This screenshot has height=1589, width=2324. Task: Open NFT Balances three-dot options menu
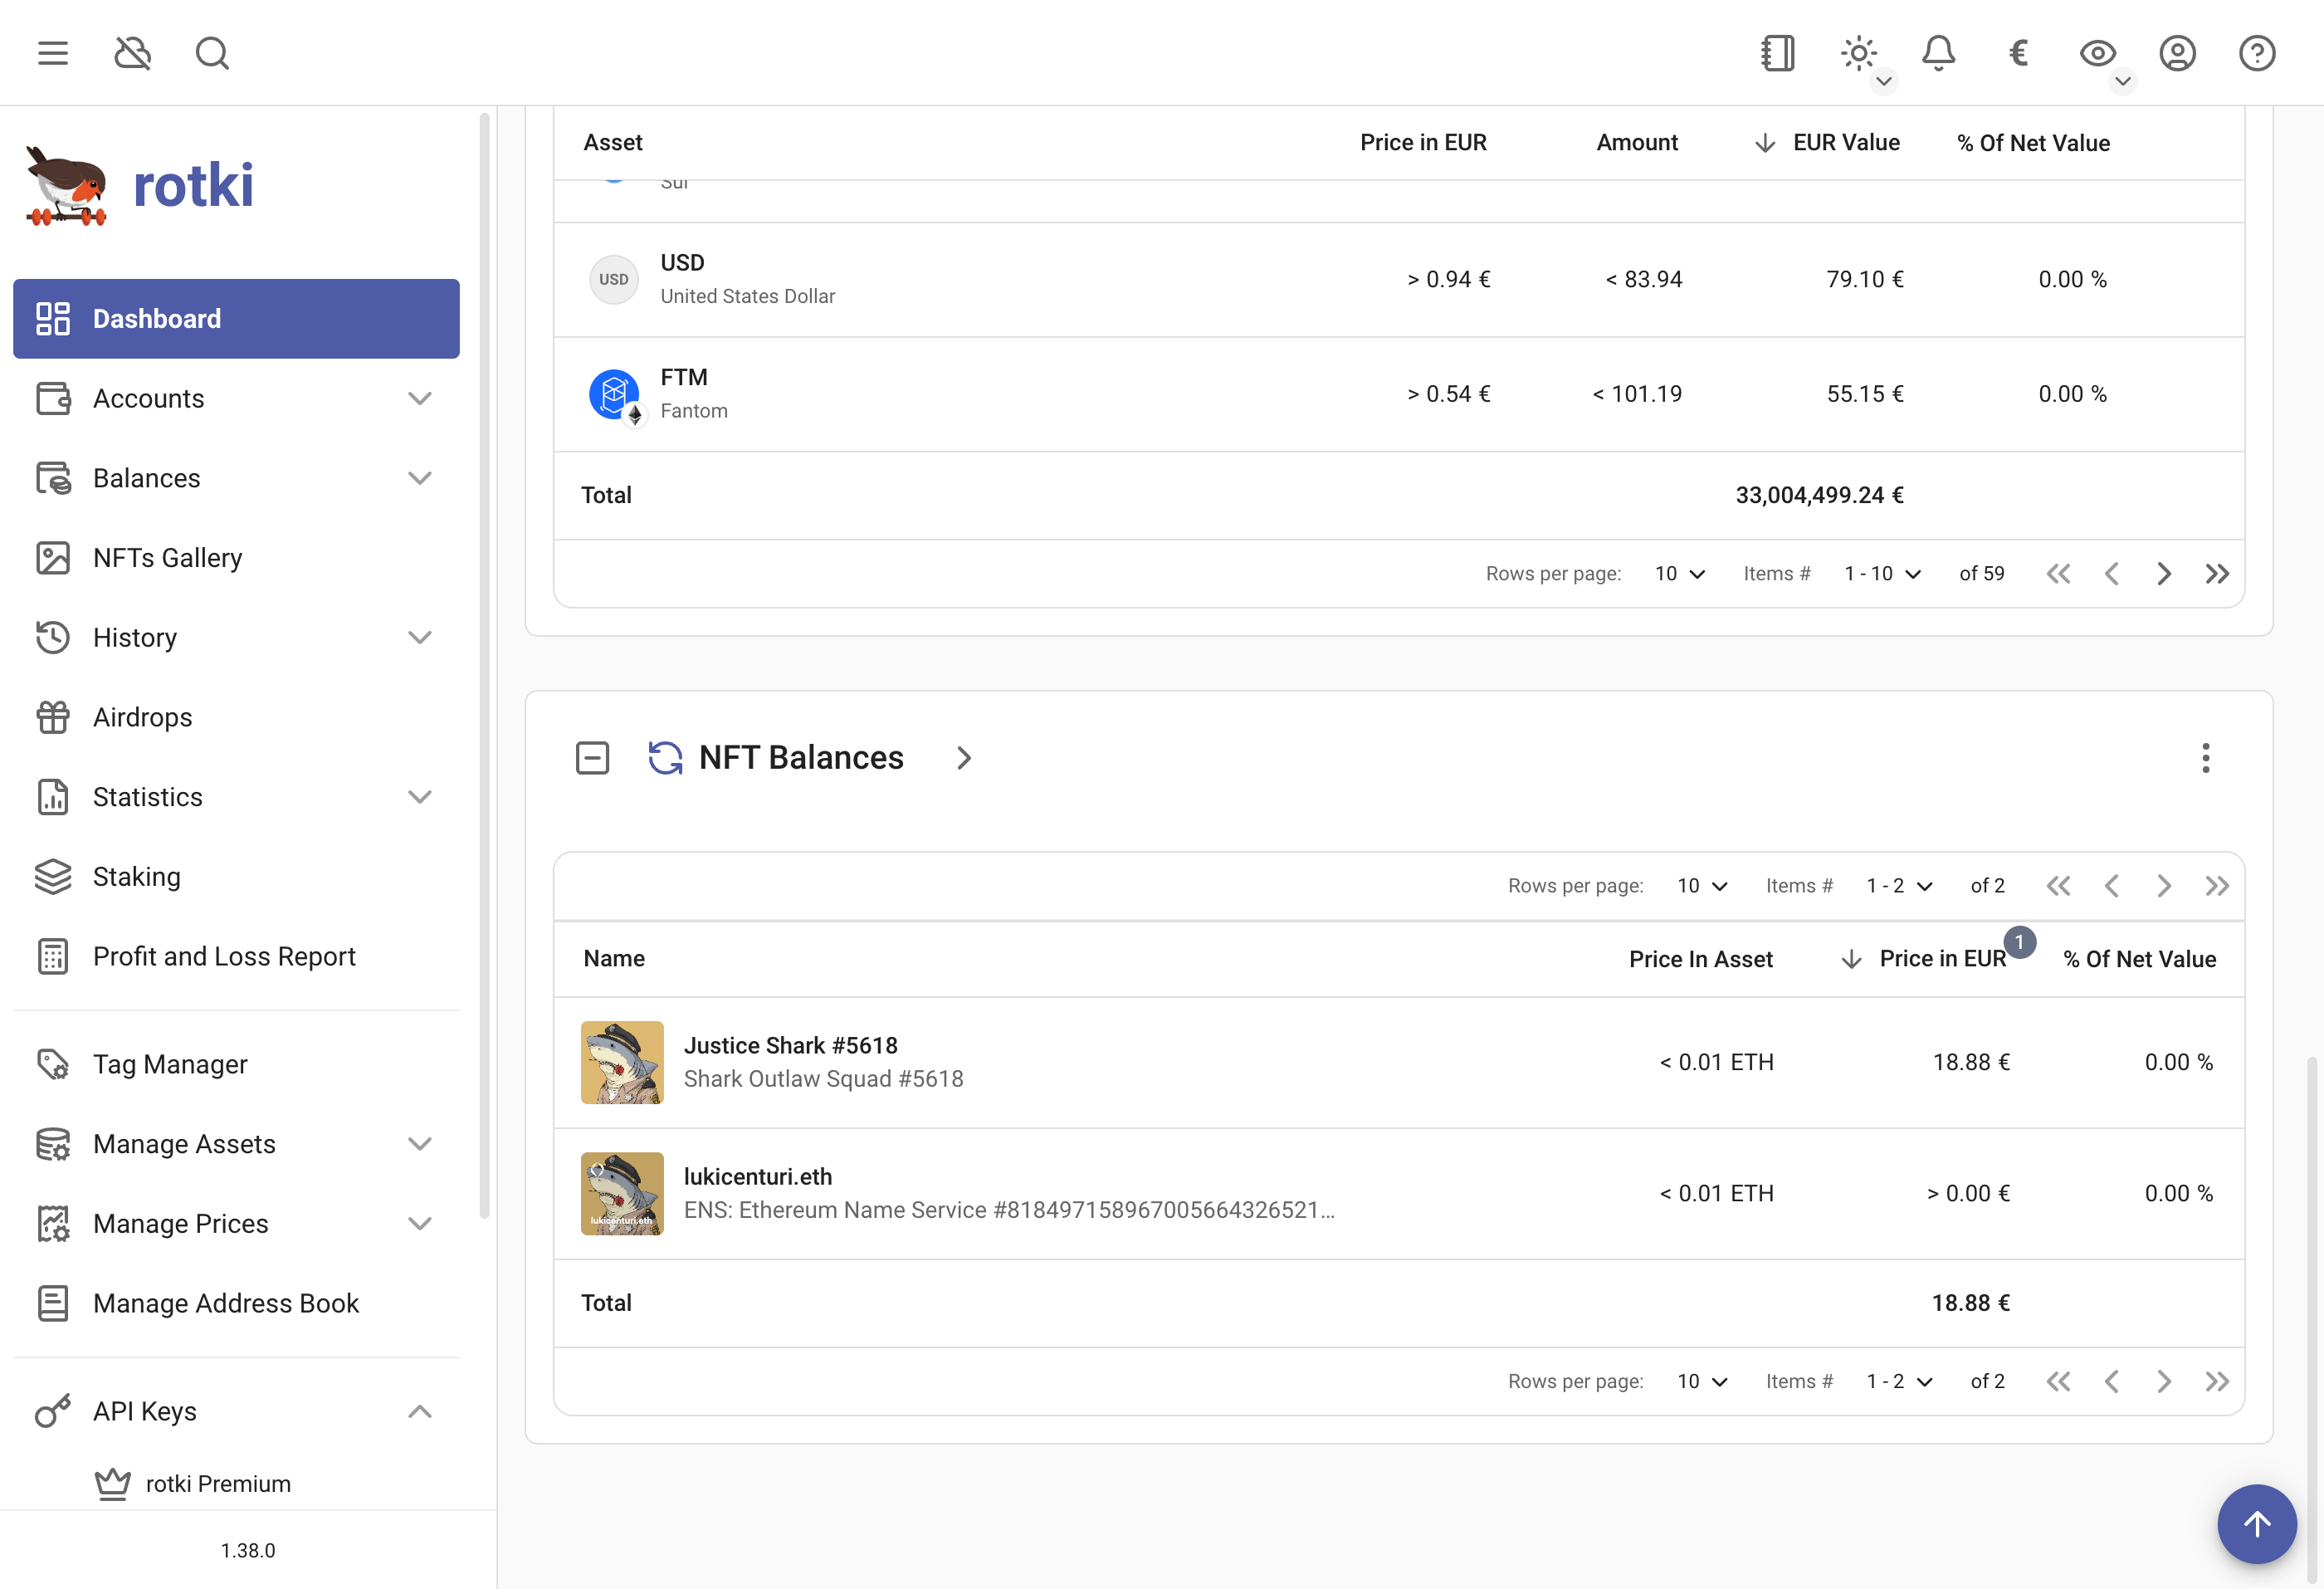(2205, 758)
